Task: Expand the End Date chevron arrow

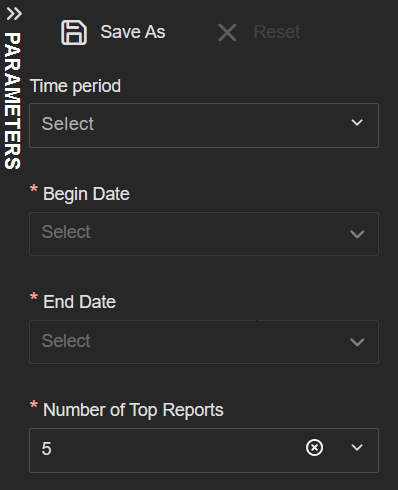Action: pyautogui.click(x=357, y=342)
